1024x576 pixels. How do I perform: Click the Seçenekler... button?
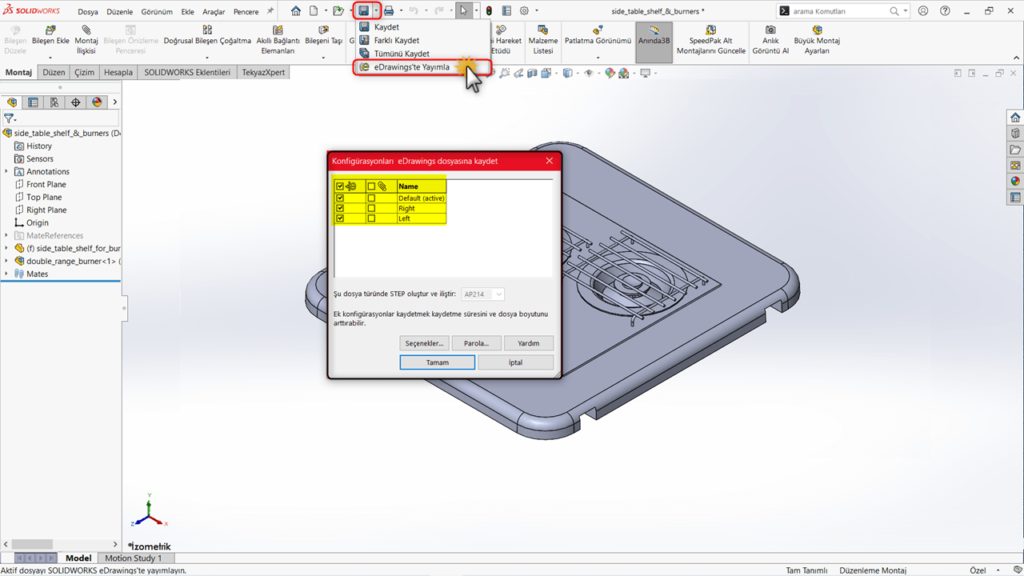pos(423,343)
